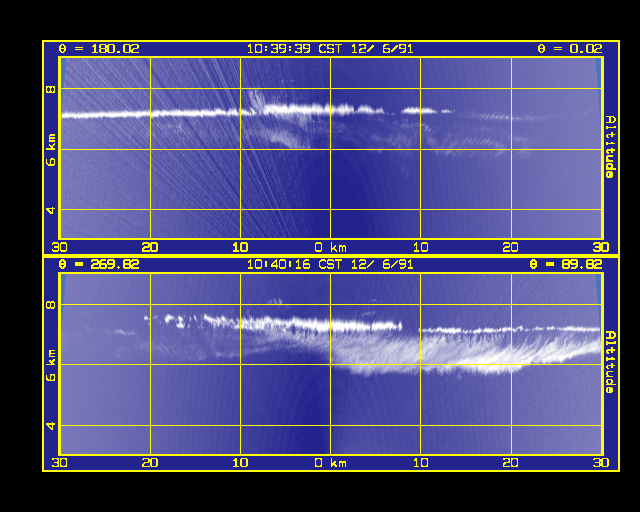The image size is (640, 512).
Task: Click the 0 km range label under upper plot
Action: click(x=331, y=247)
